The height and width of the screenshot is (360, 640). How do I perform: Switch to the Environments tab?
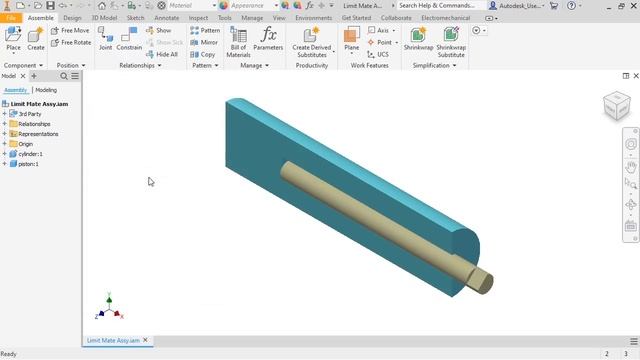[313, 18]
